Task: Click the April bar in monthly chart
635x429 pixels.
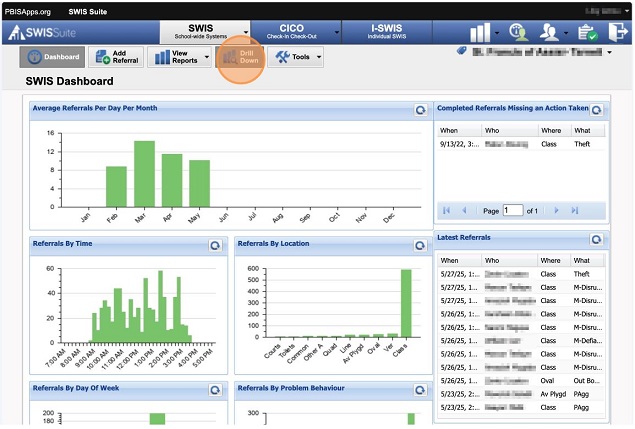Action: pos(172,181)
